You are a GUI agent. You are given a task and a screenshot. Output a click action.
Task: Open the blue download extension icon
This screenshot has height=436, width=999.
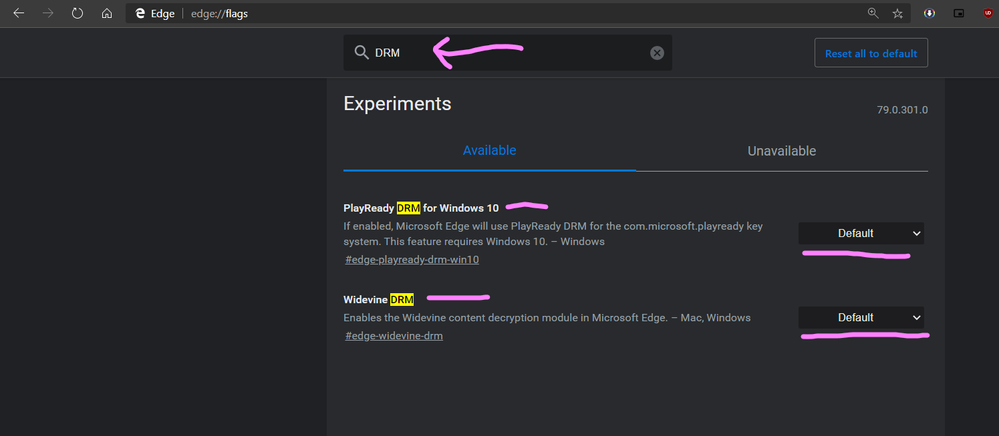[930, 13]
